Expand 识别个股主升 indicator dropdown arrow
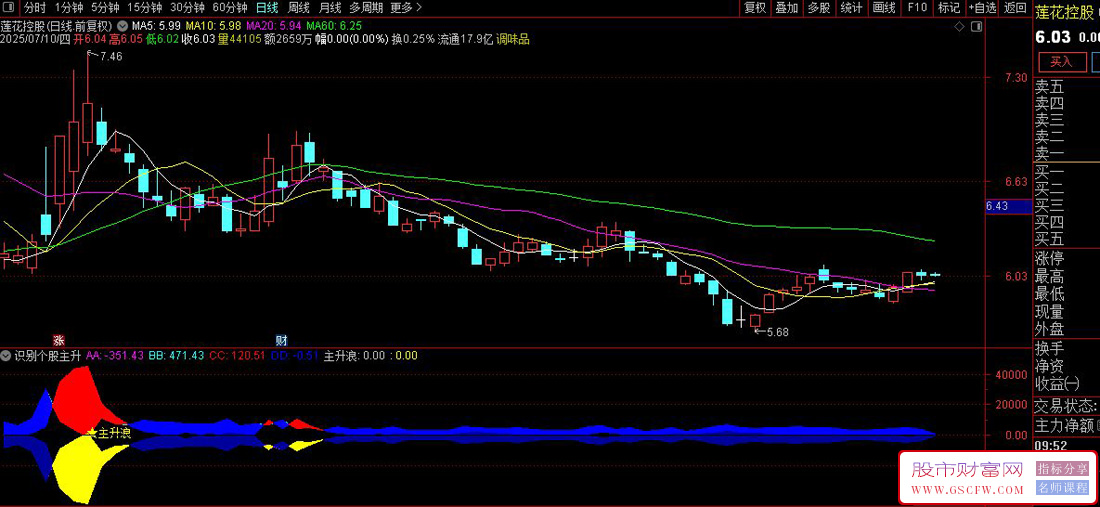The image size is (1100, 507). point(8,356)
